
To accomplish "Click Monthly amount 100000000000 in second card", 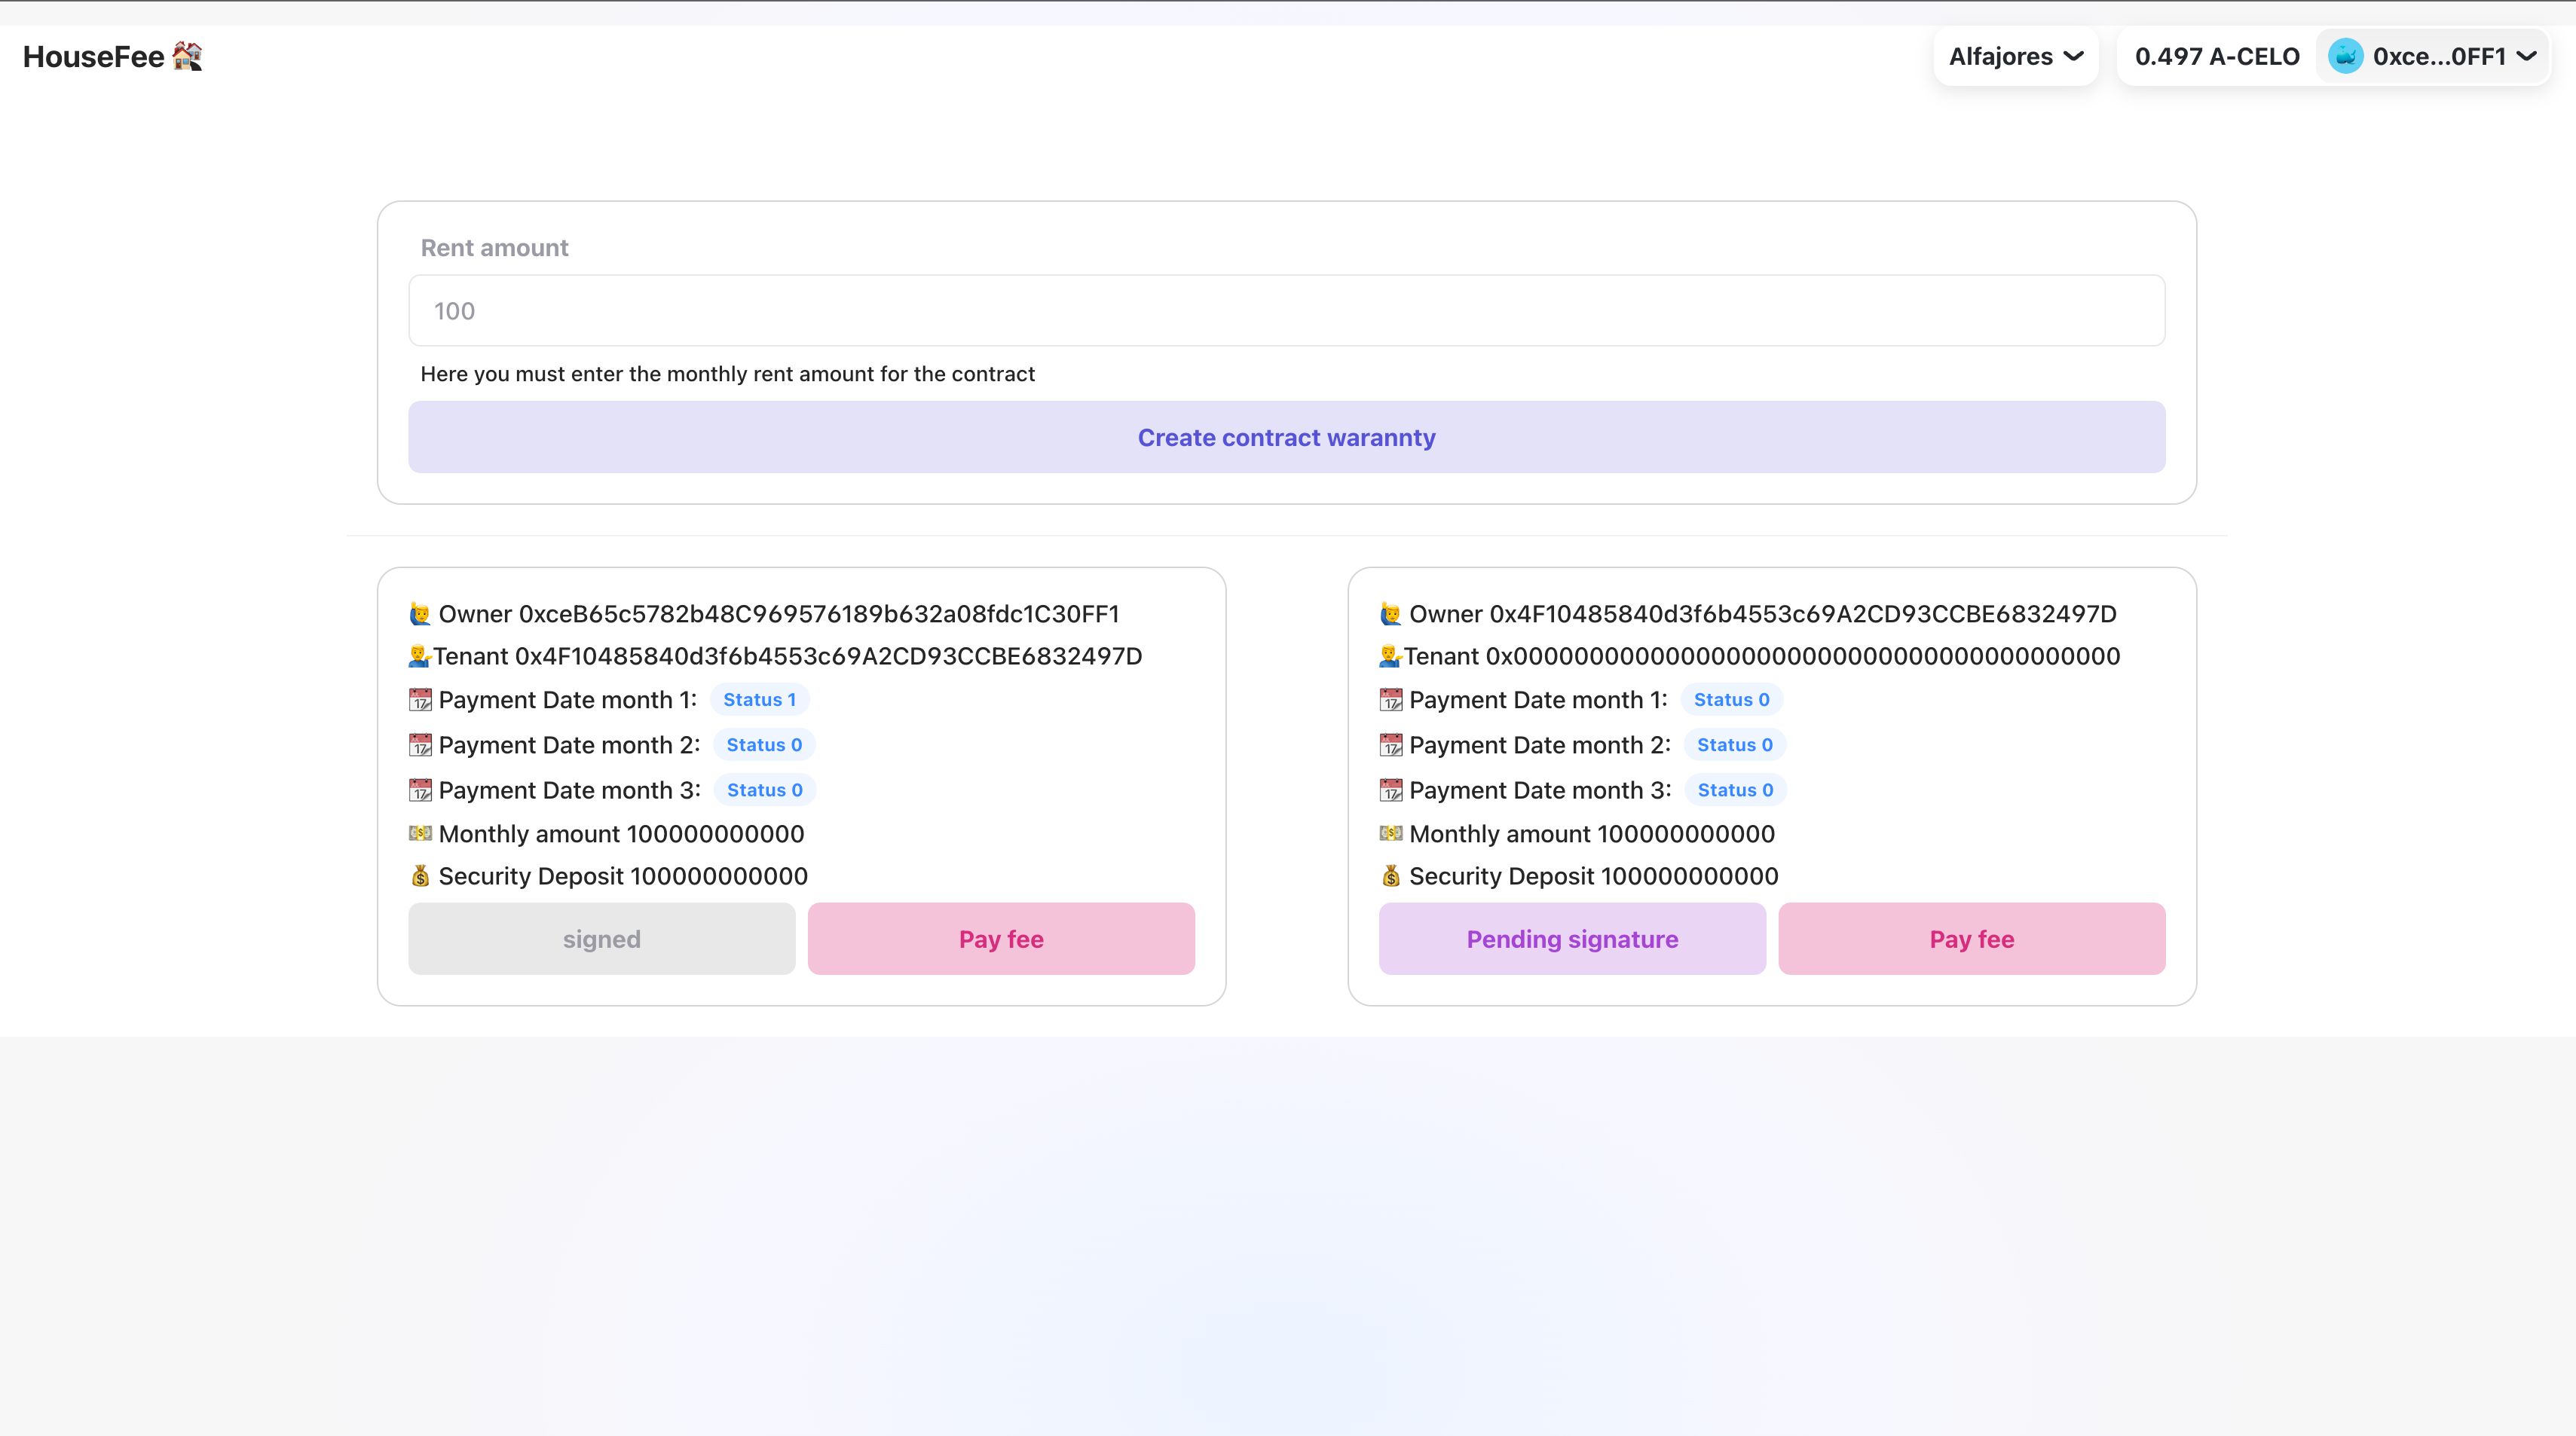I will coord(1592,834).
